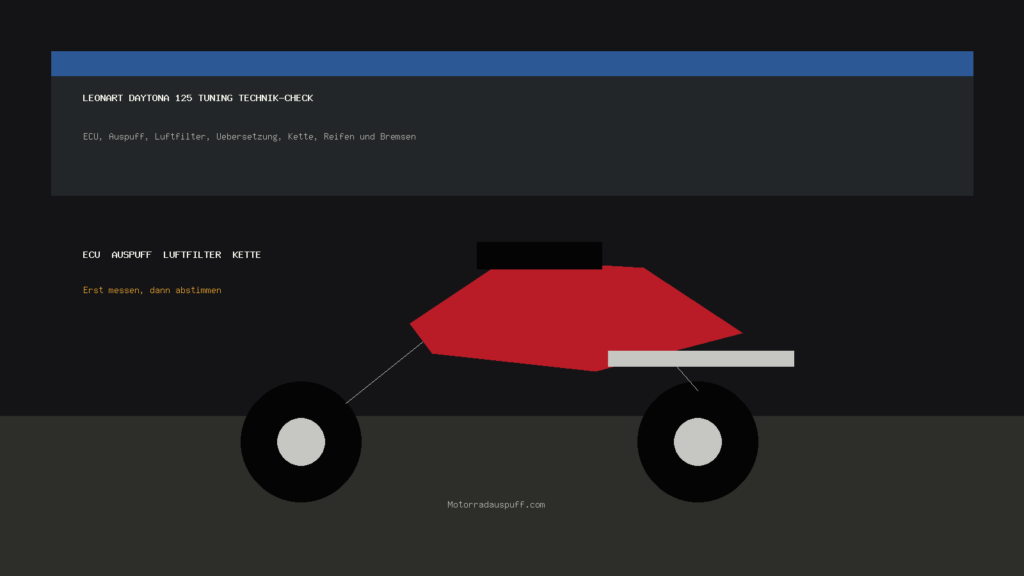Image resolution: width=1024 pixels, height=576 pixels.
Task: Select the ECU tab
Action: (91, 255)
